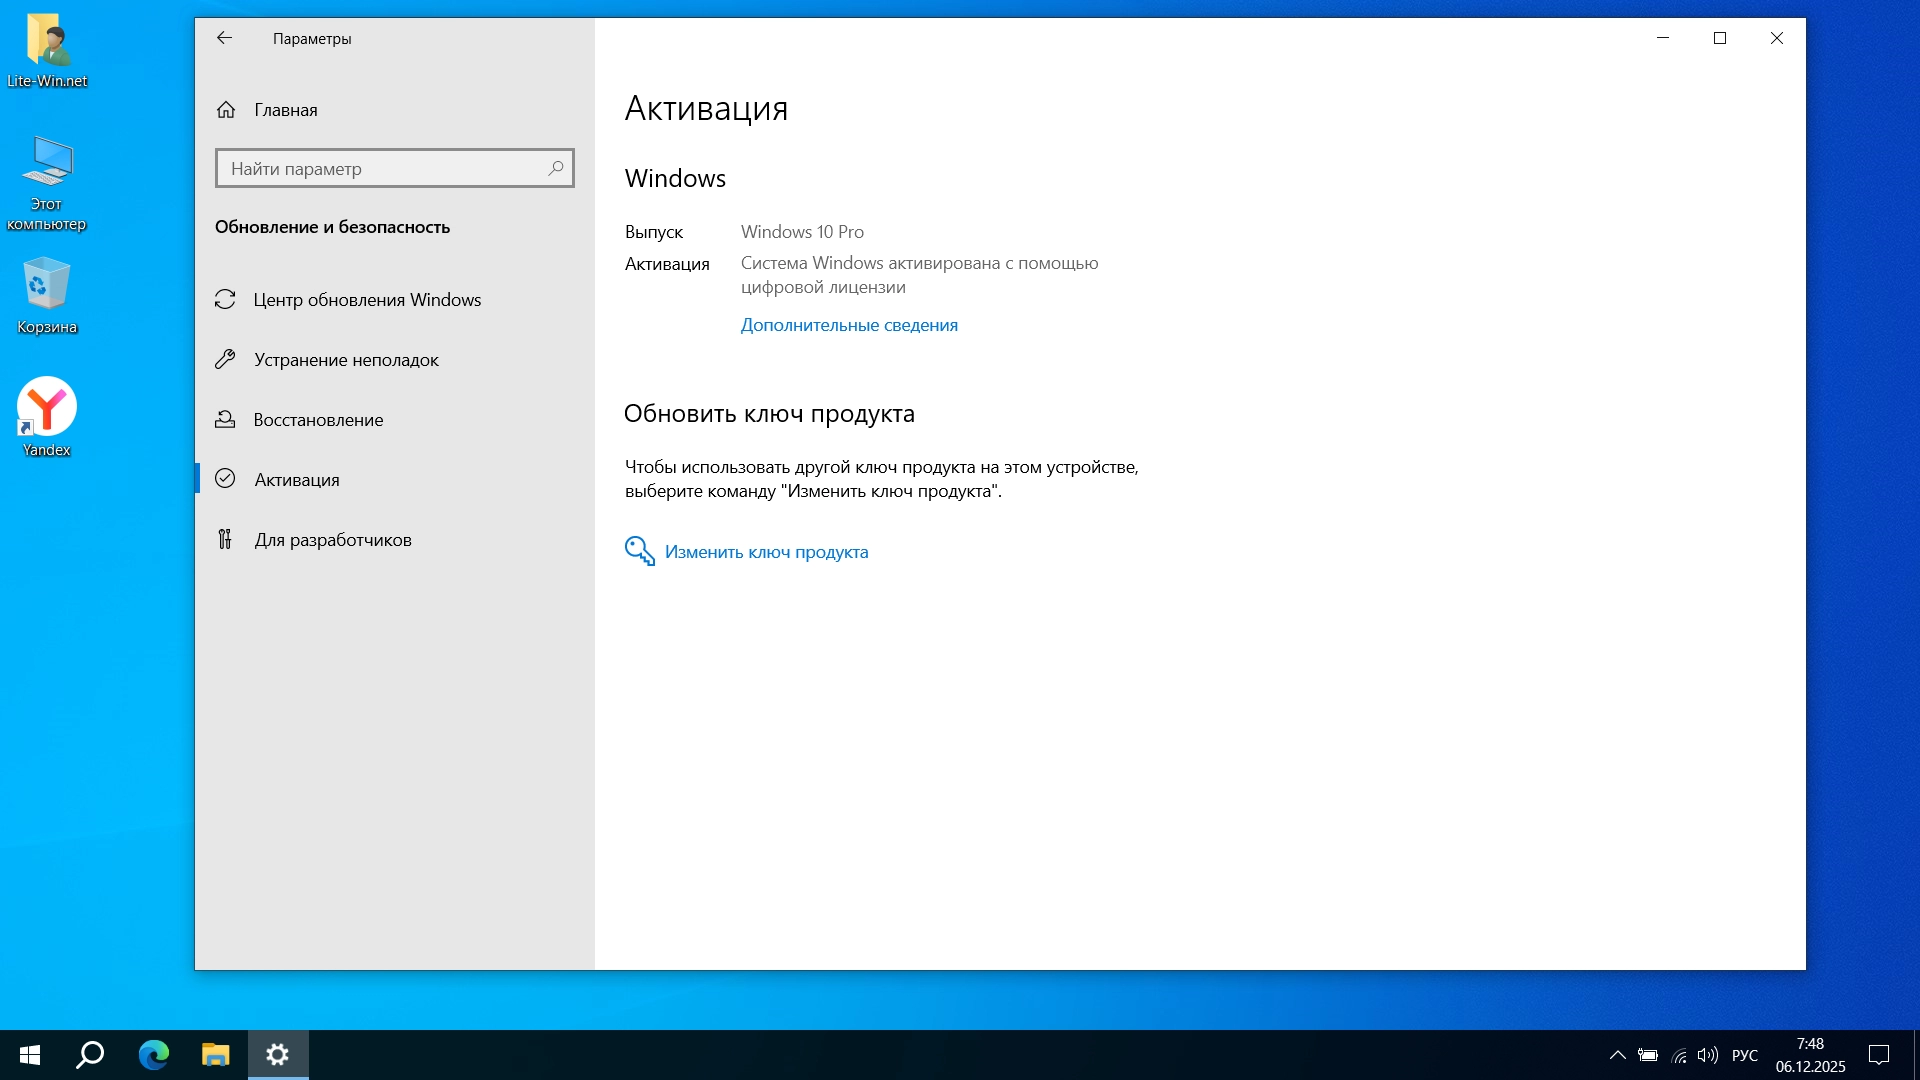The image size is (1920, 1080).
Task: Click Изменить ключ продукта link
Action: click(x=766, y=552)
